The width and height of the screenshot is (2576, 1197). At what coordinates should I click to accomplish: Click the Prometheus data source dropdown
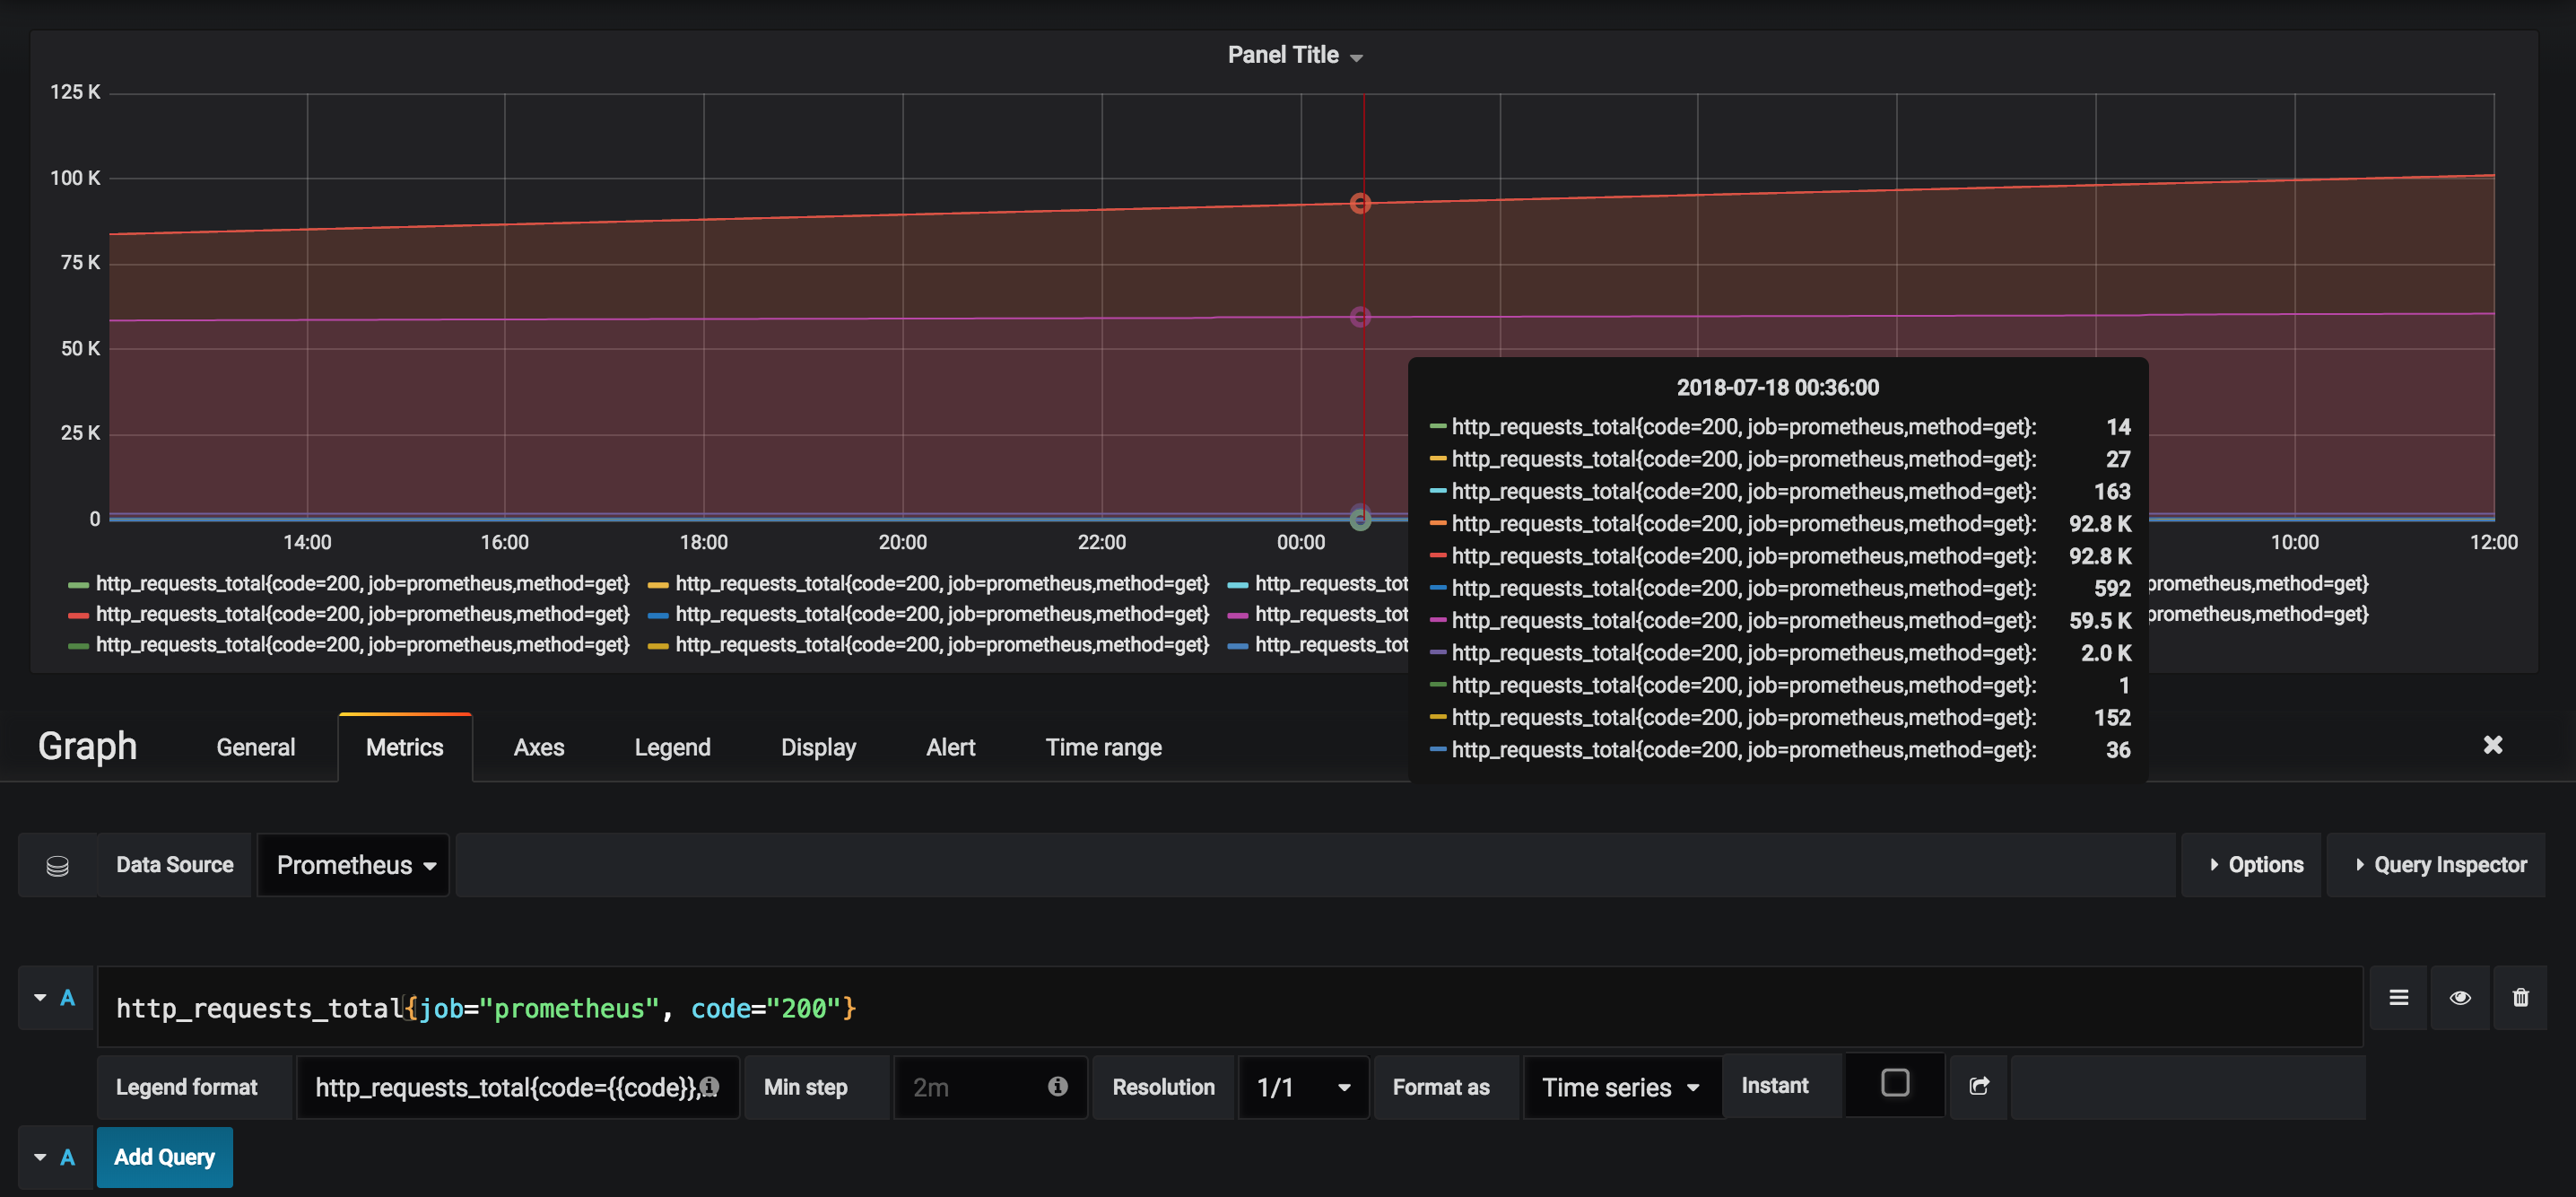point(352,863)
